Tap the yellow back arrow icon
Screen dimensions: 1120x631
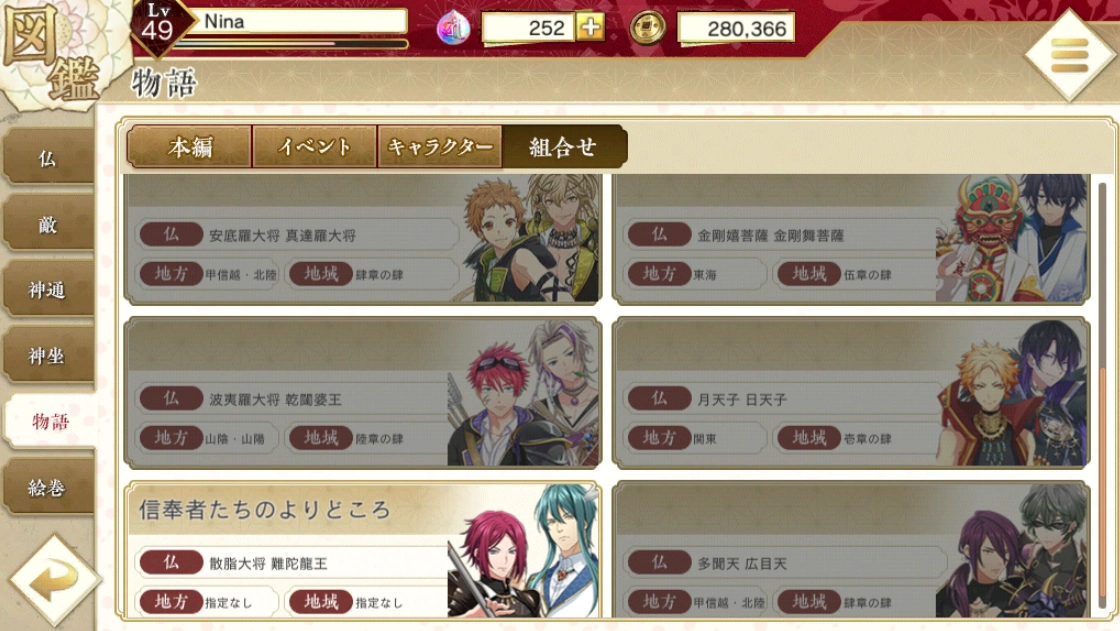point(53,580)
